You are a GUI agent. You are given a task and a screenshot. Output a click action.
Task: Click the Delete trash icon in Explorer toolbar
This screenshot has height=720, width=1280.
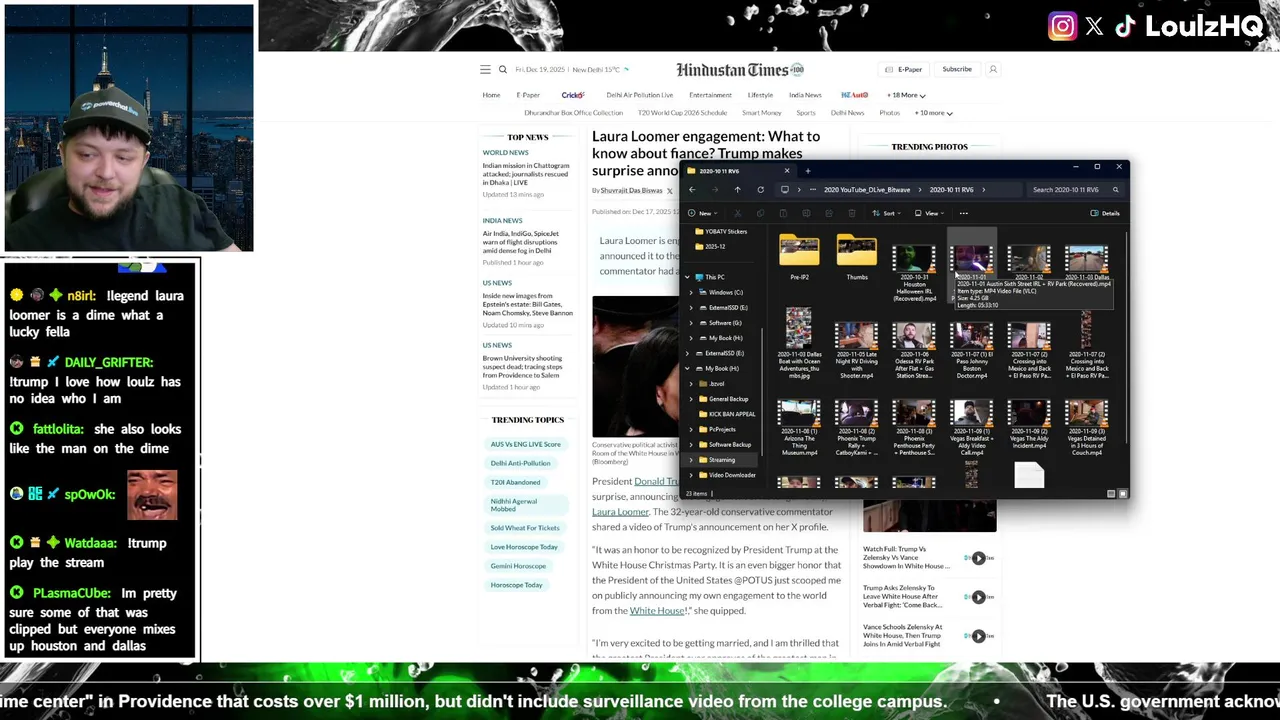(852, 213)
